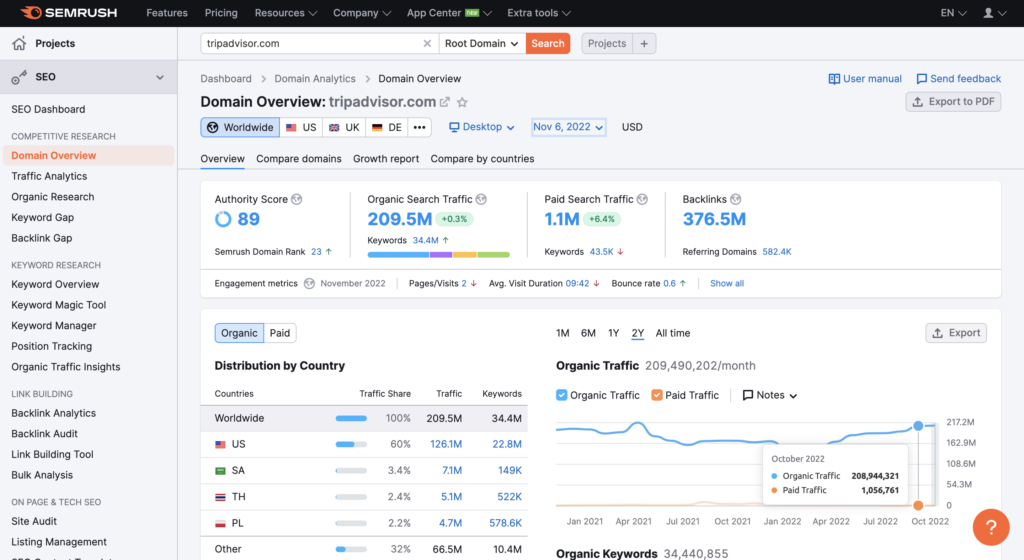Click the more countries ellipsis button
Viewport: 1024px width, 560px height.
click(419, 127)
